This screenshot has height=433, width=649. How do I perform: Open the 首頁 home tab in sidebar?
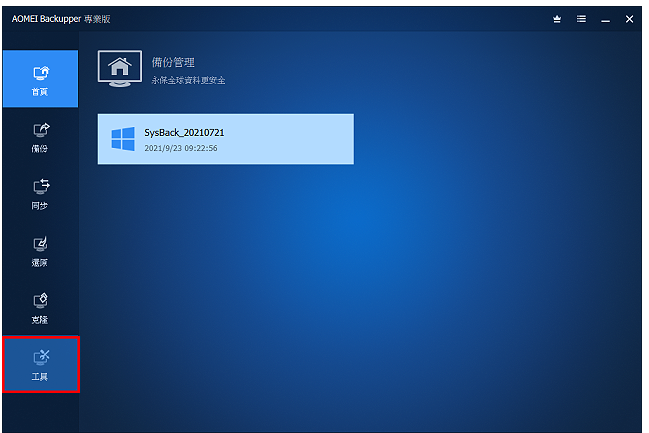coord(40,79)
